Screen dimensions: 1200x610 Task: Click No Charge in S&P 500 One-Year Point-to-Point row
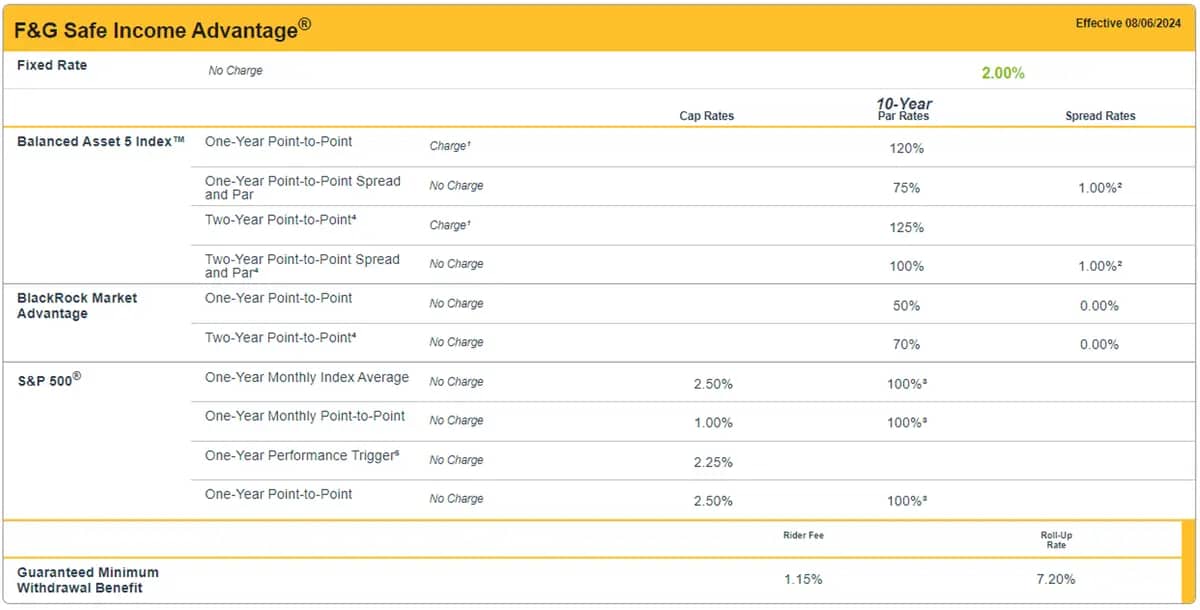[x=456, y=498]
